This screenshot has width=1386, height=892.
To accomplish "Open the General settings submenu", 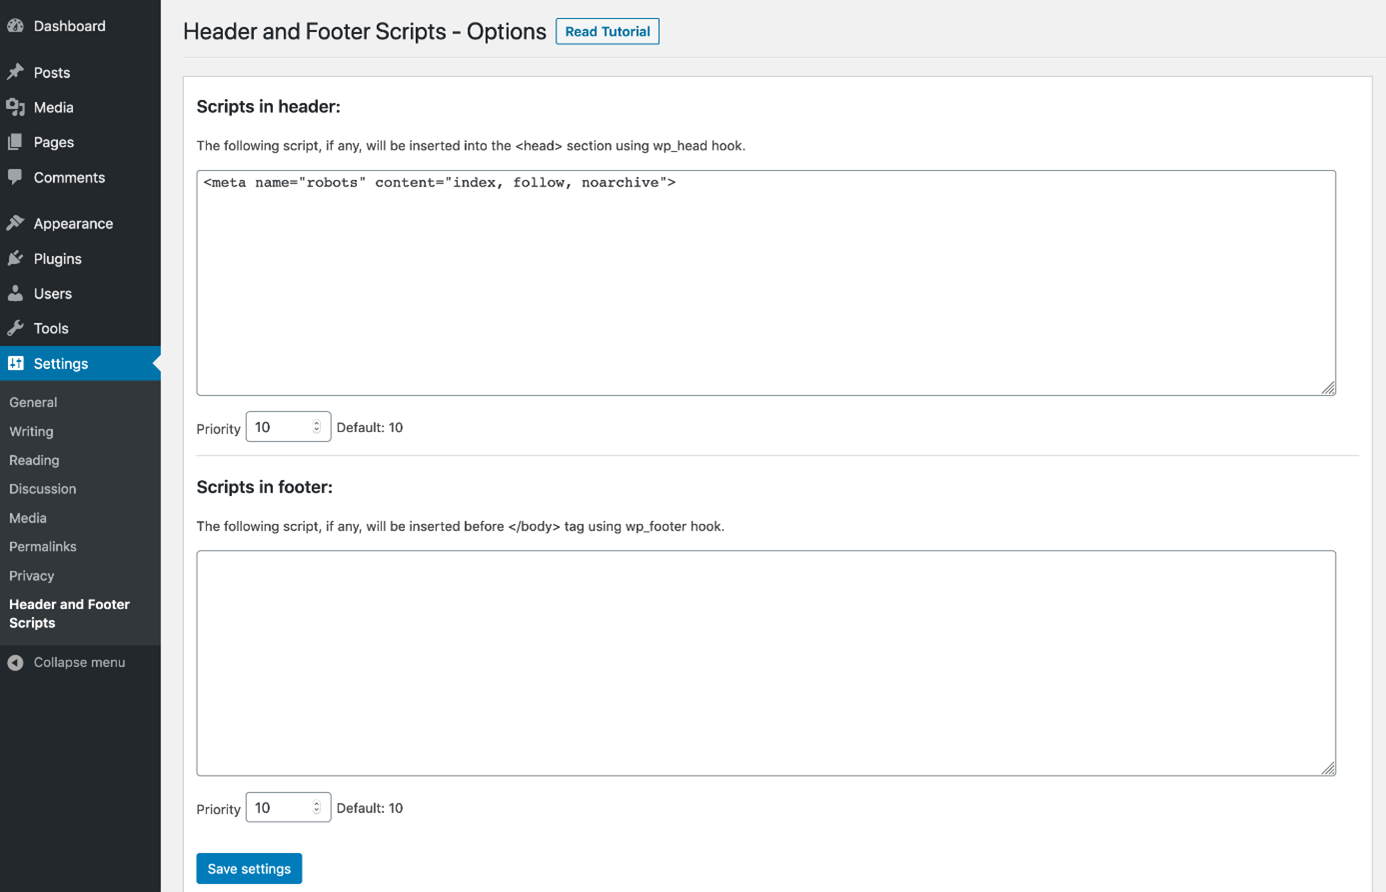I will pos(33,402).
